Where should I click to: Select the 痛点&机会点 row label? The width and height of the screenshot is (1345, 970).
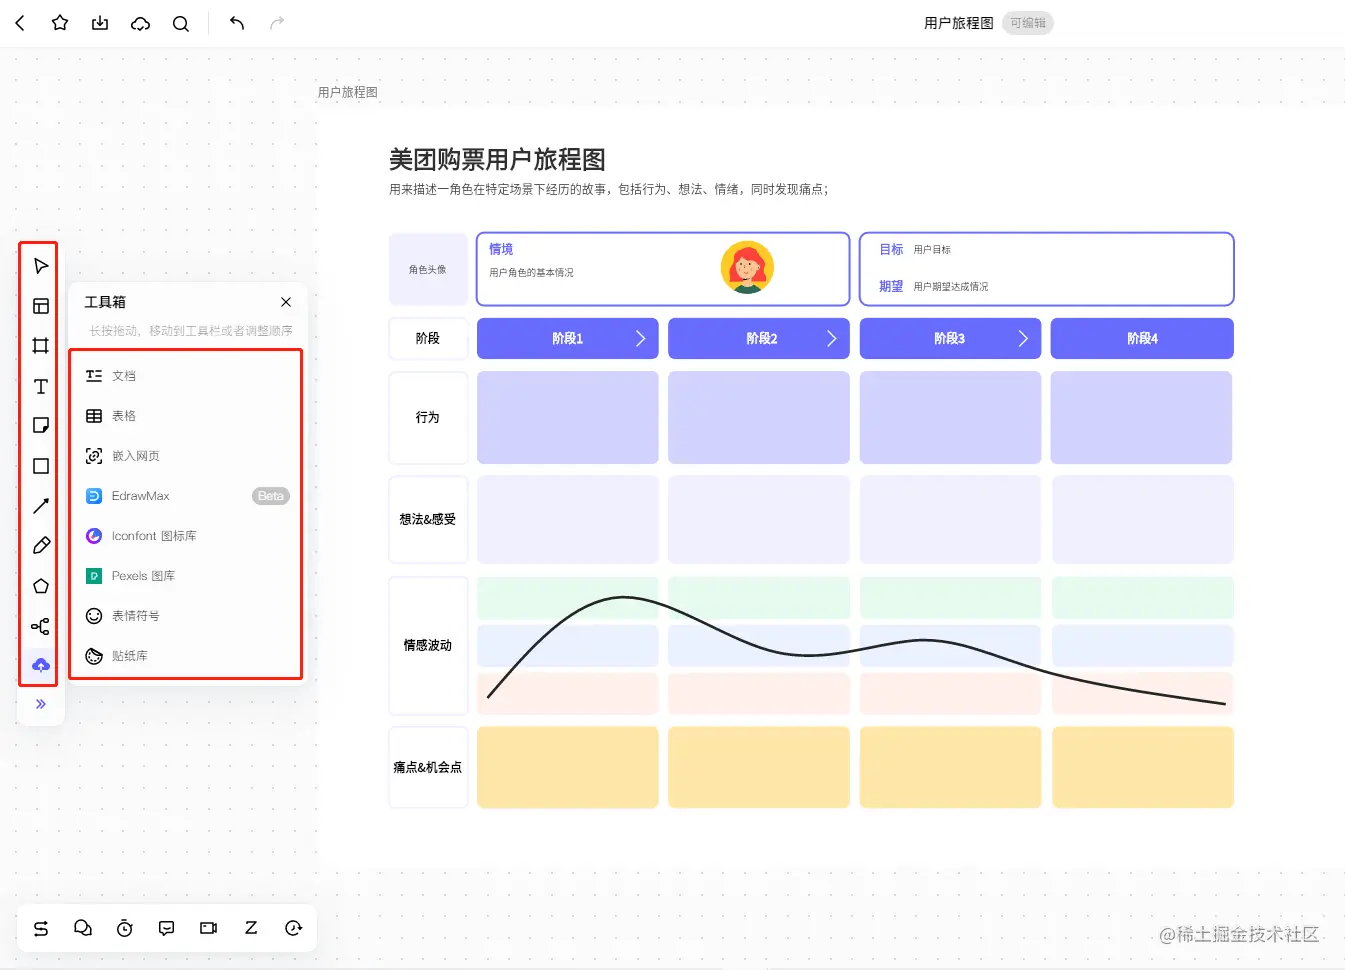428,768
